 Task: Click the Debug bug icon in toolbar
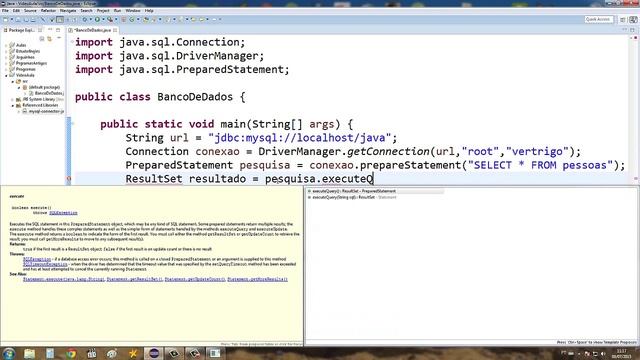click(84, 20)
